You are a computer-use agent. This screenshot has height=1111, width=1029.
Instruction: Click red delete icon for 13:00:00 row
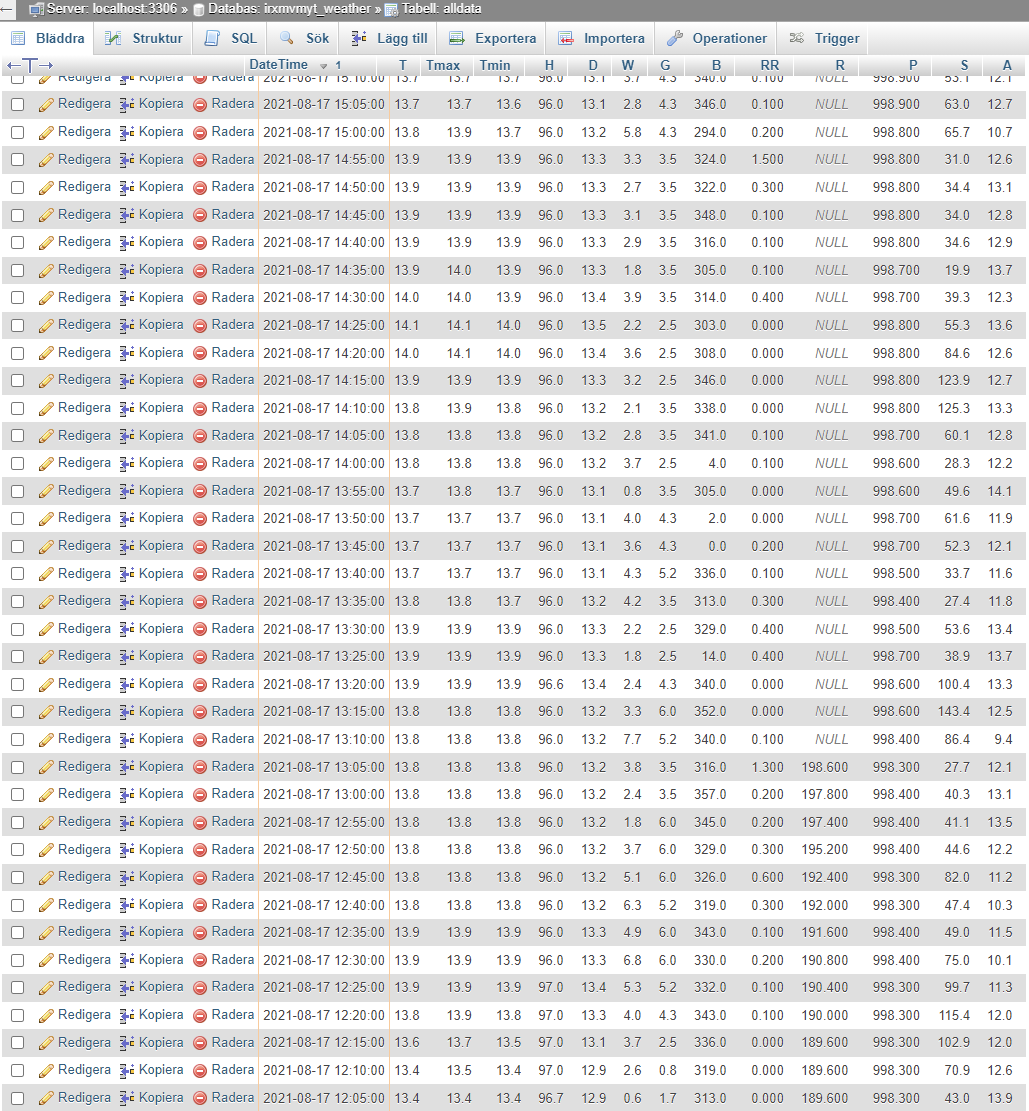click(200, 795)
